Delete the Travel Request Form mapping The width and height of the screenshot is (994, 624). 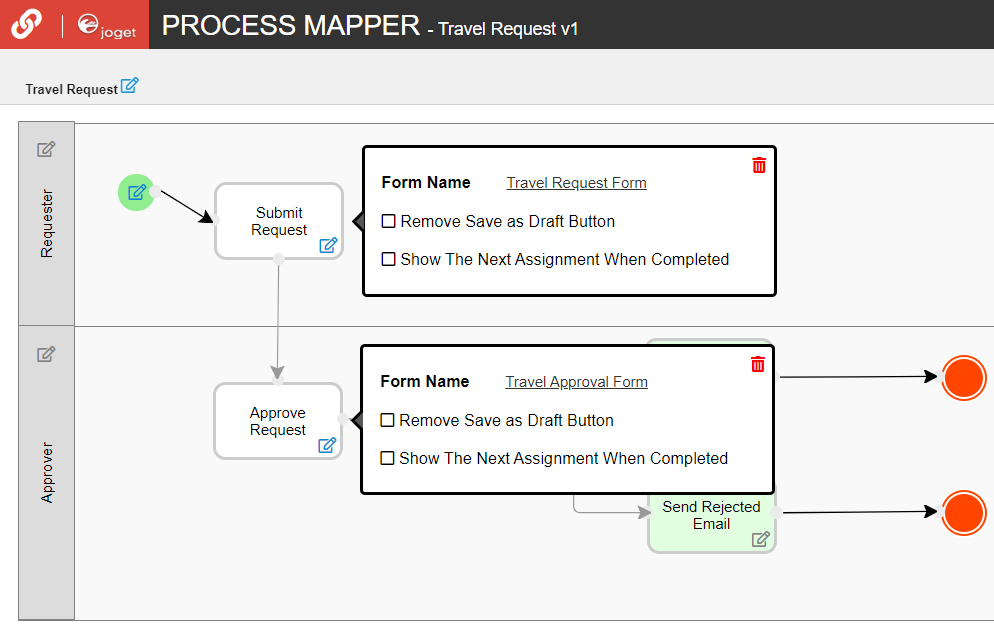(759, 165)
